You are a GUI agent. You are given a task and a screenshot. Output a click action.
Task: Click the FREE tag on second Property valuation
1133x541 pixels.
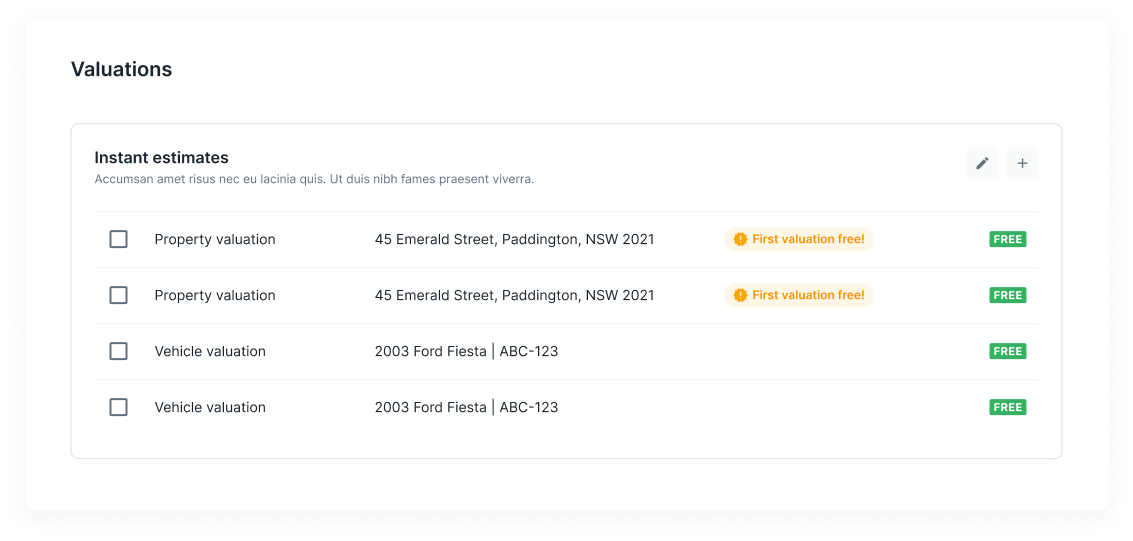(1008, 295)
